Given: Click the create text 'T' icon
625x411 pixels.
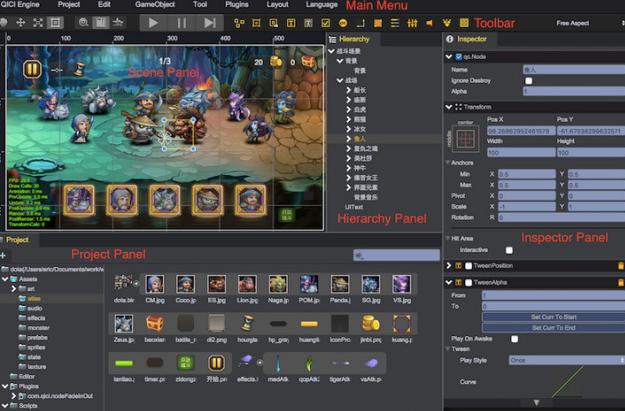Looking at the screenshot, I should tap(291, 23).
